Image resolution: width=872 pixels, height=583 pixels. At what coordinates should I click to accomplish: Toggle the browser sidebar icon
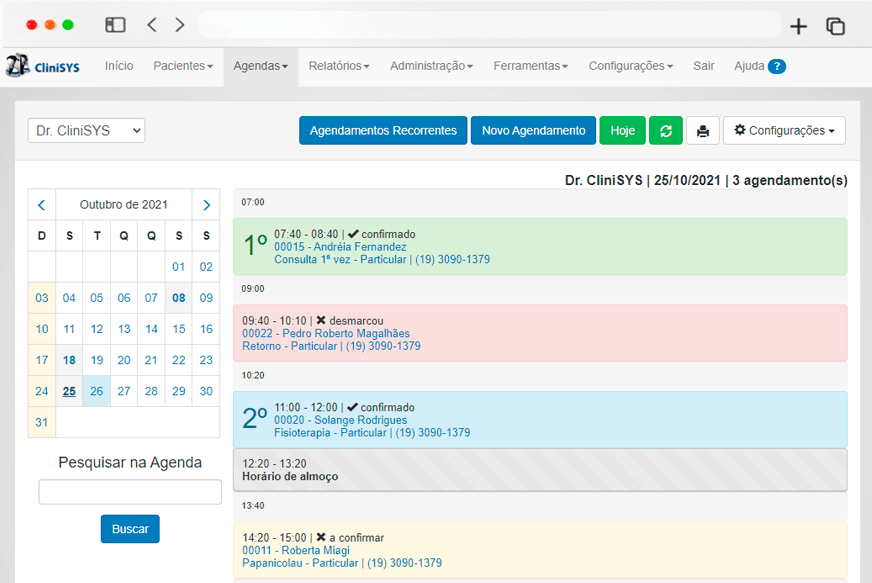click(115, 25)
